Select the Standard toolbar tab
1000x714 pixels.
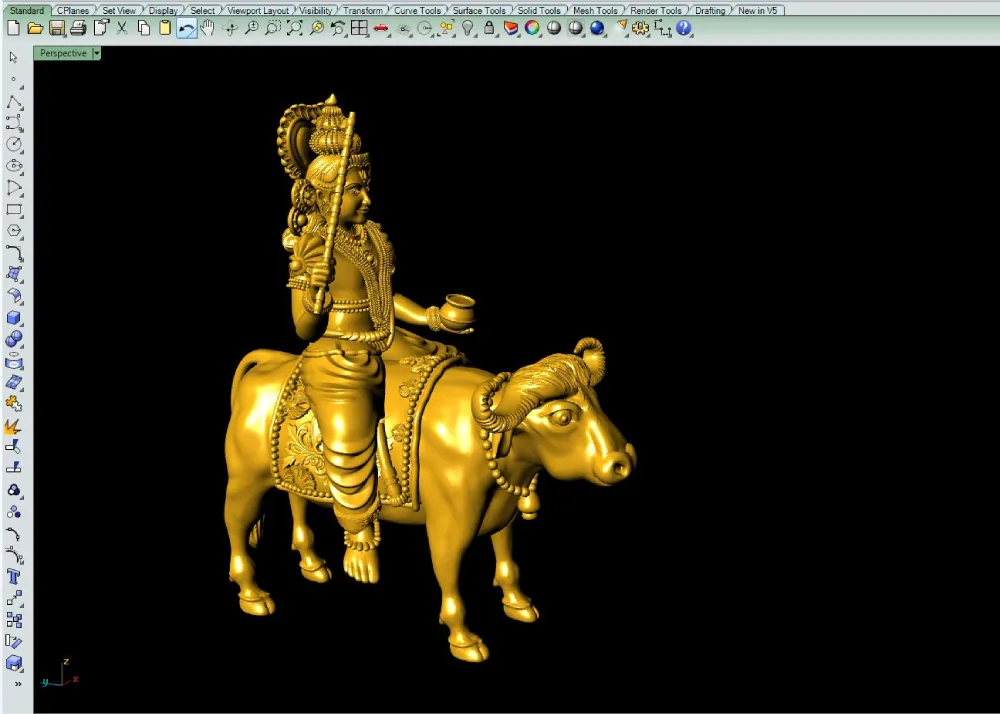pos(27,10)
